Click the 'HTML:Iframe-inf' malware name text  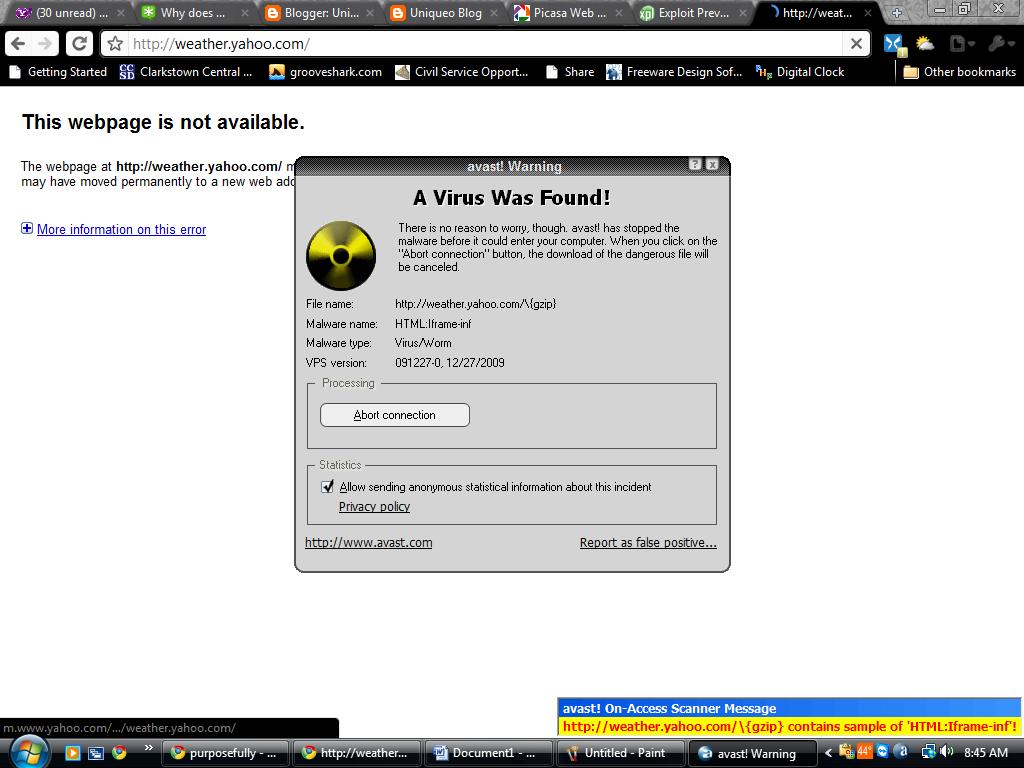click(x=433, y=324)
